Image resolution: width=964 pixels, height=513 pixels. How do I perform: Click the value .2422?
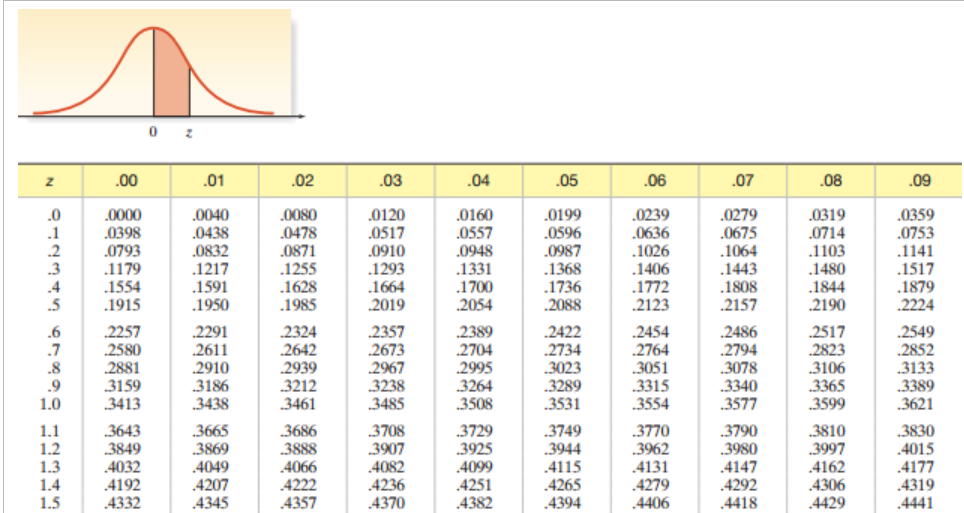click(563, 332)
